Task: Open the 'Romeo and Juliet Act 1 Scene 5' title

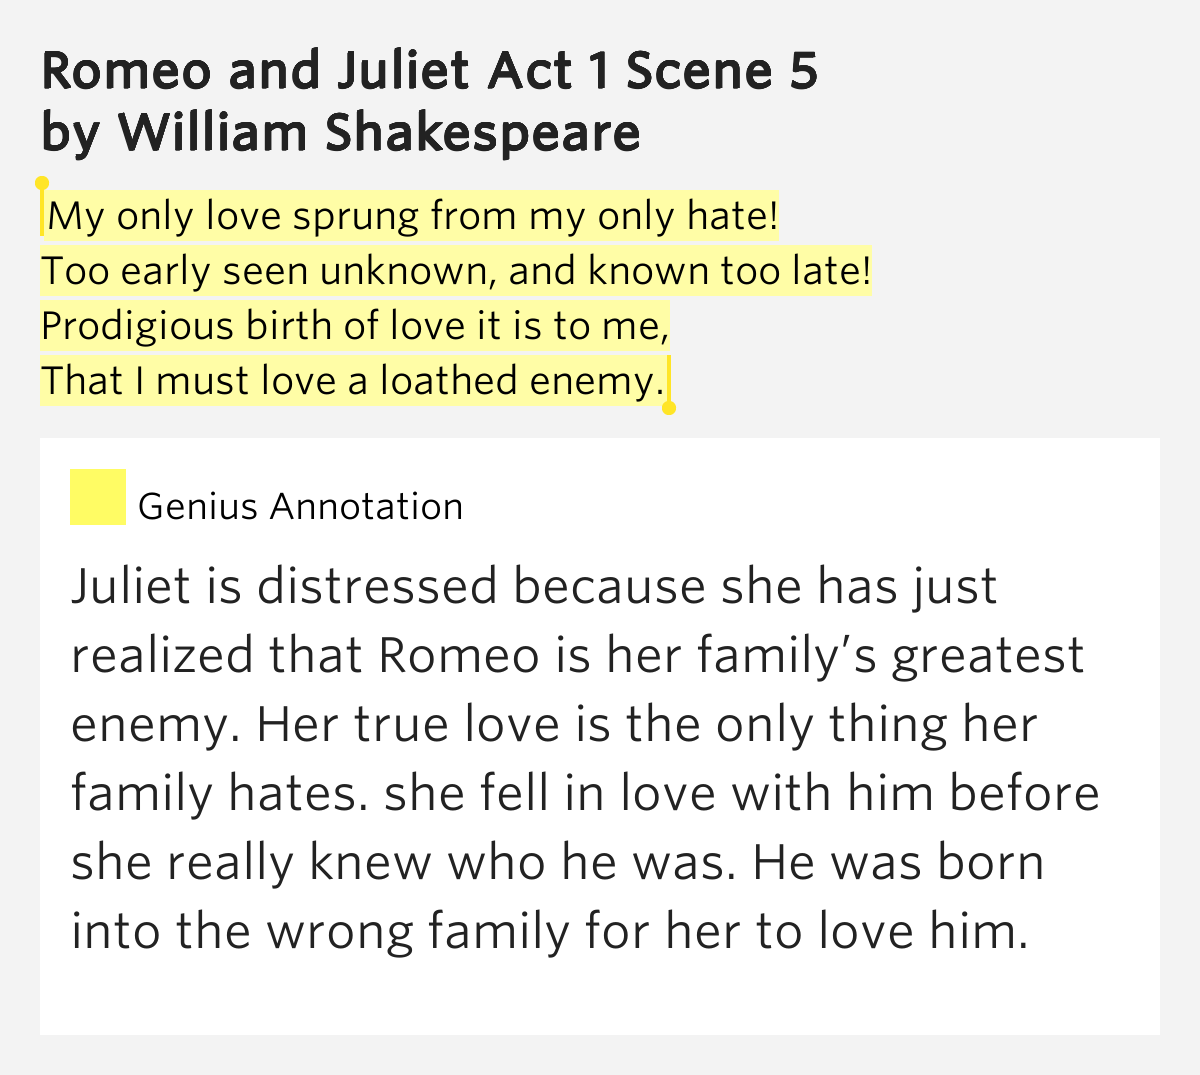Action: (x=430, y=71)
